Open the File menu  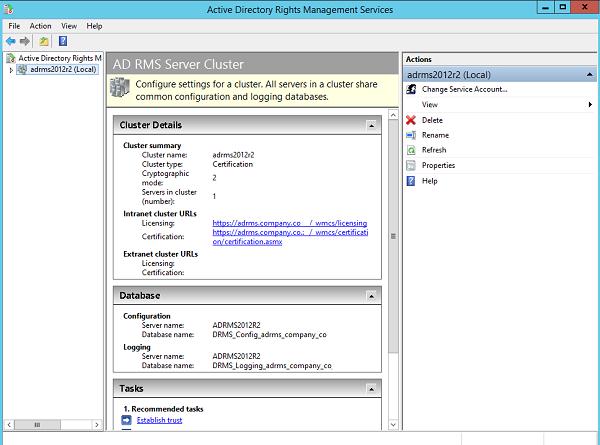14,26
